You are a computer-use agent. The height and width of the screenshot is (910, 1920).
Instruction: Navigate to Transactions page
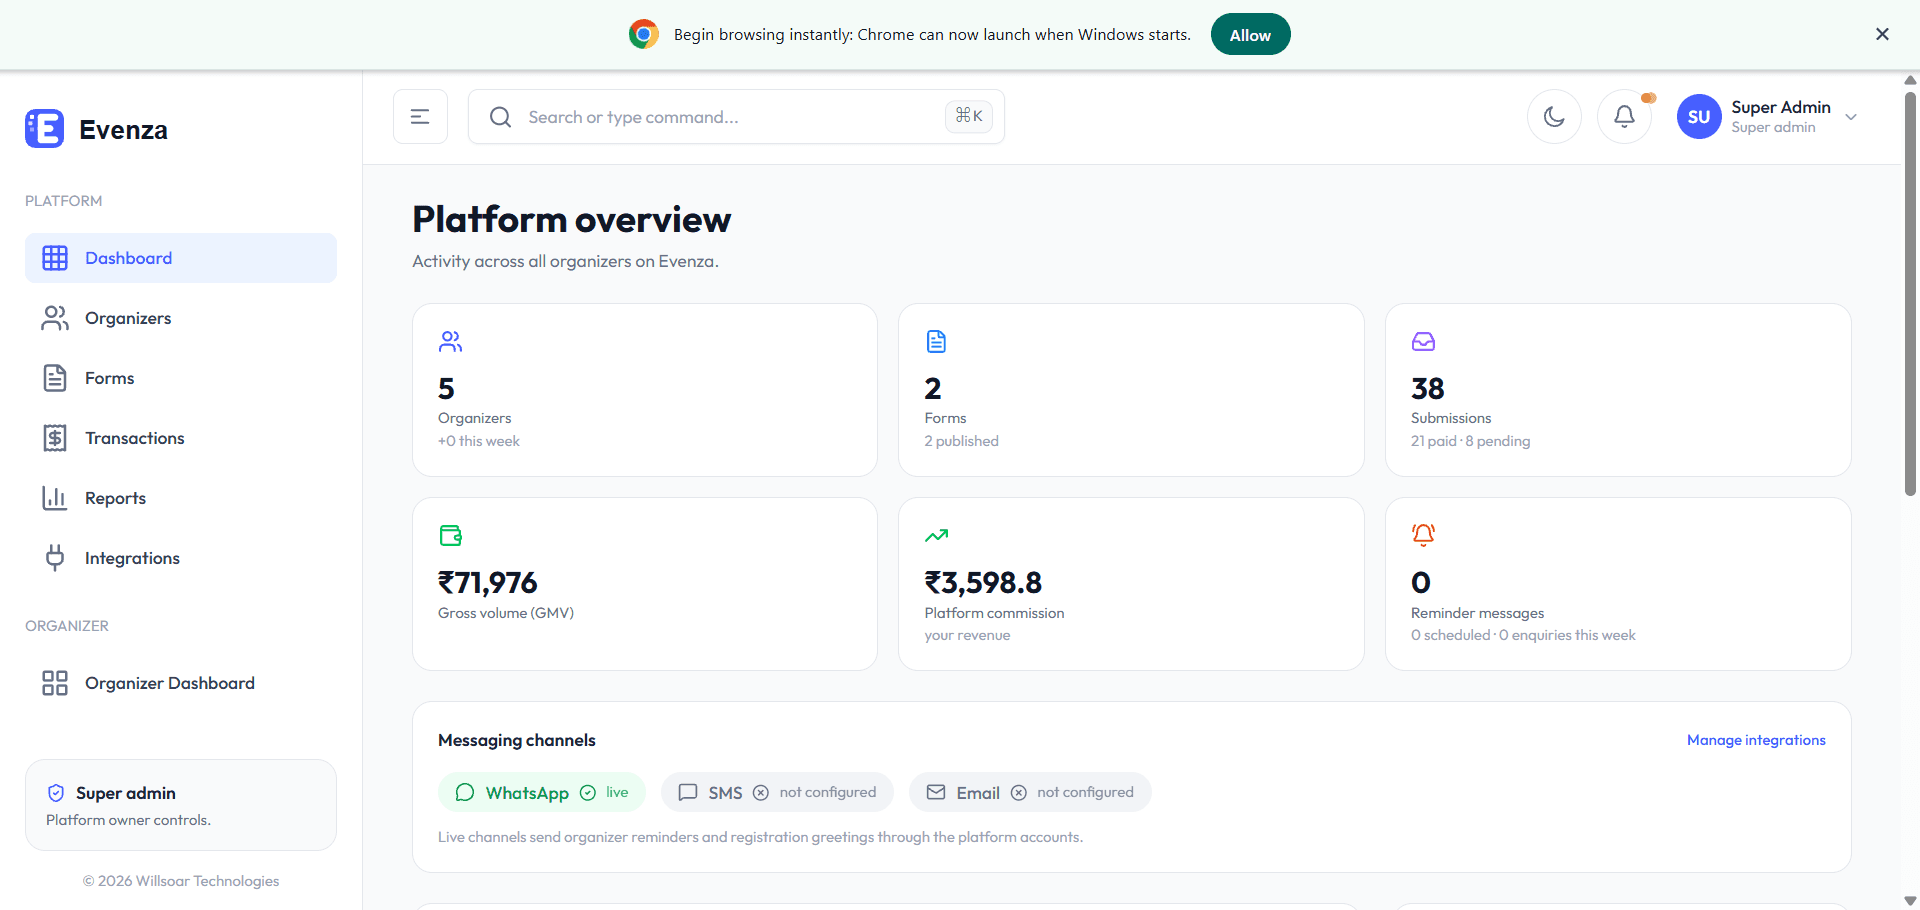pos(181,438)
